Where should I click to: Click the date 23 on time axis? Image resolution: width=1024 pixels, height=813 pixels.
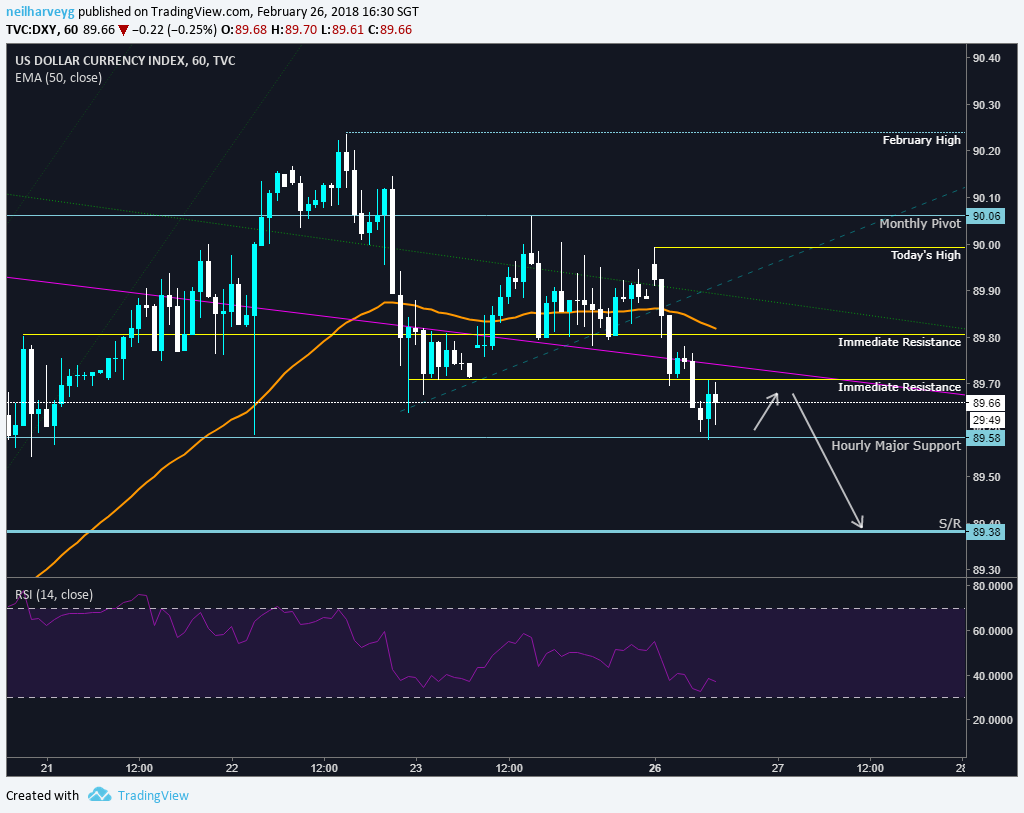click(416, 768)
